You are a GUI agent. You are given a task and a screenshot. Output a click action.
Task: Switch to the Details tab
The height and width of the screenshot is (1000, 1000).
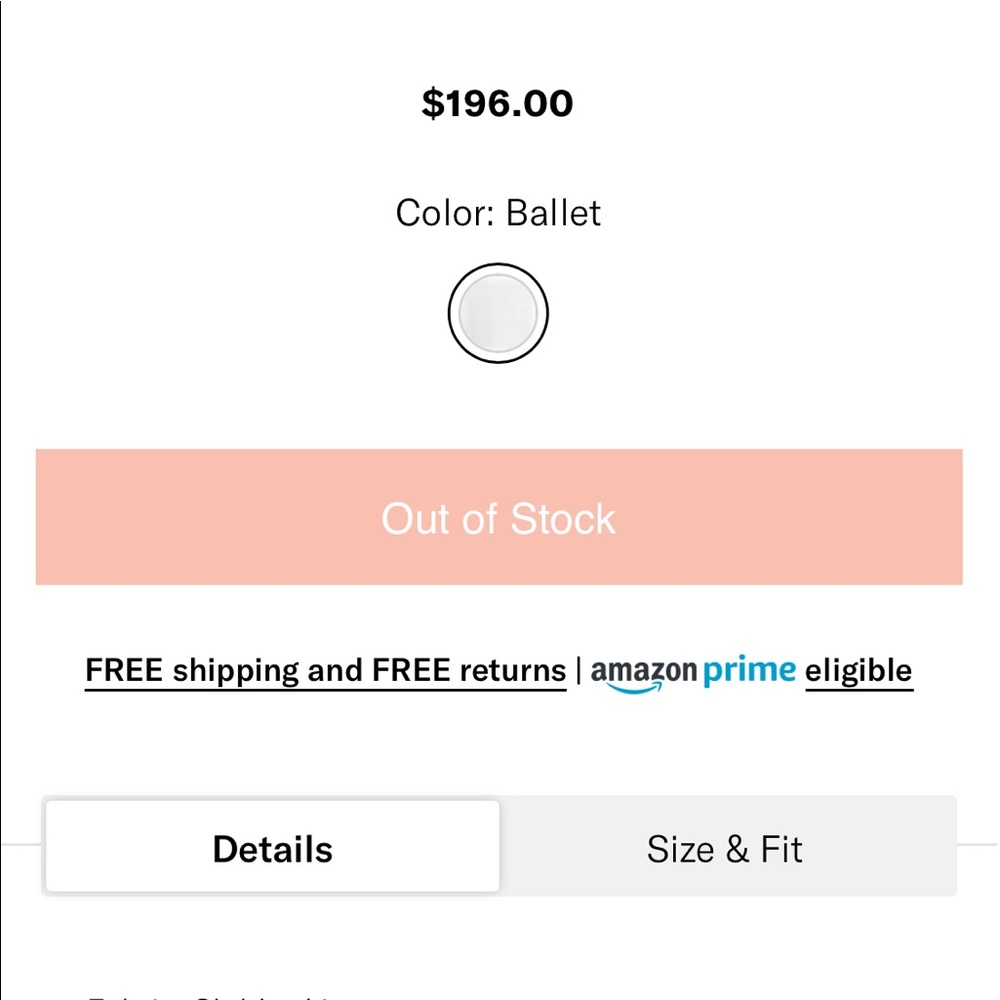pyautogui.click(x=272, y=847)
